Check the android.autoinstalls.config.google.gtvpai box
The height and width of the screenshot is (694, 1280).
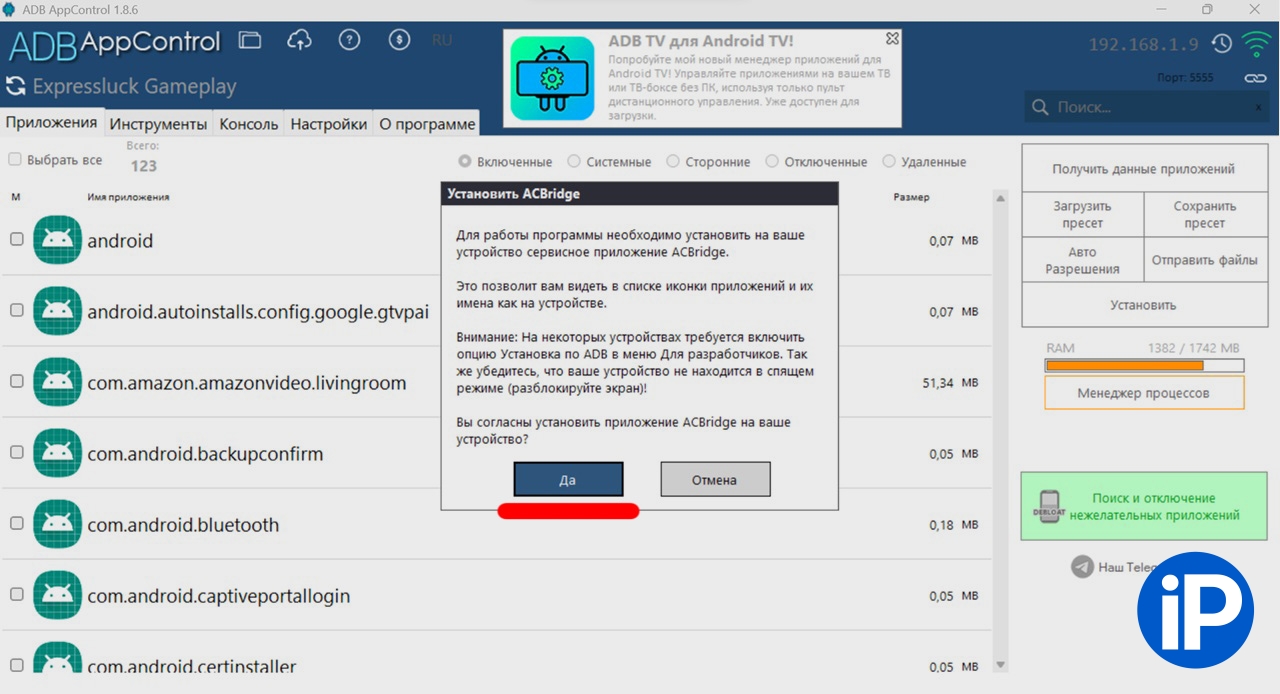tap(16, 310)
